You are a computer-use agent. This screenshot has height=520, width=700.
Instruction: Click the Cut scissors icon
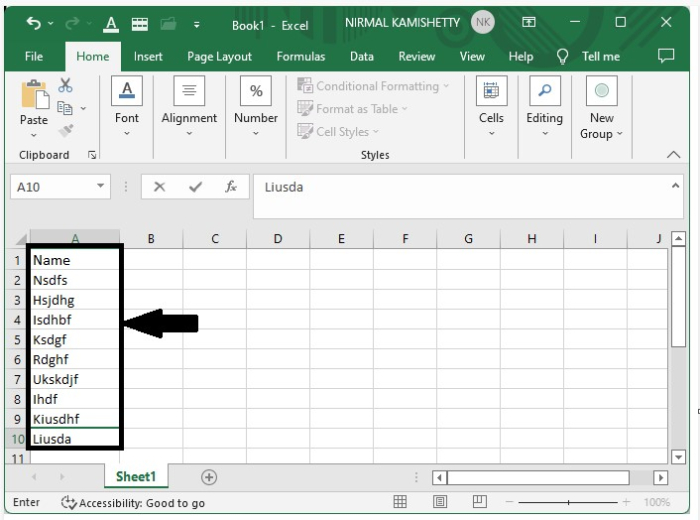66,86
